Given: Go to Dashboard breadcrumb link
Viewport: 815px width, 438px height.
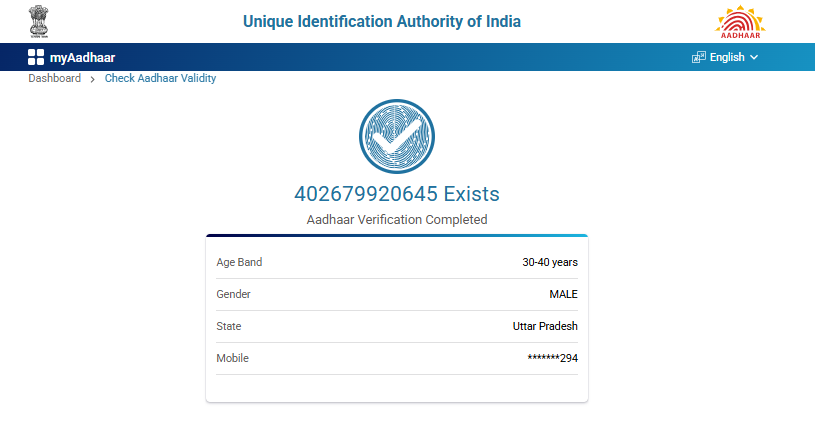Looking at the screenshot, I should click(54, 78).
